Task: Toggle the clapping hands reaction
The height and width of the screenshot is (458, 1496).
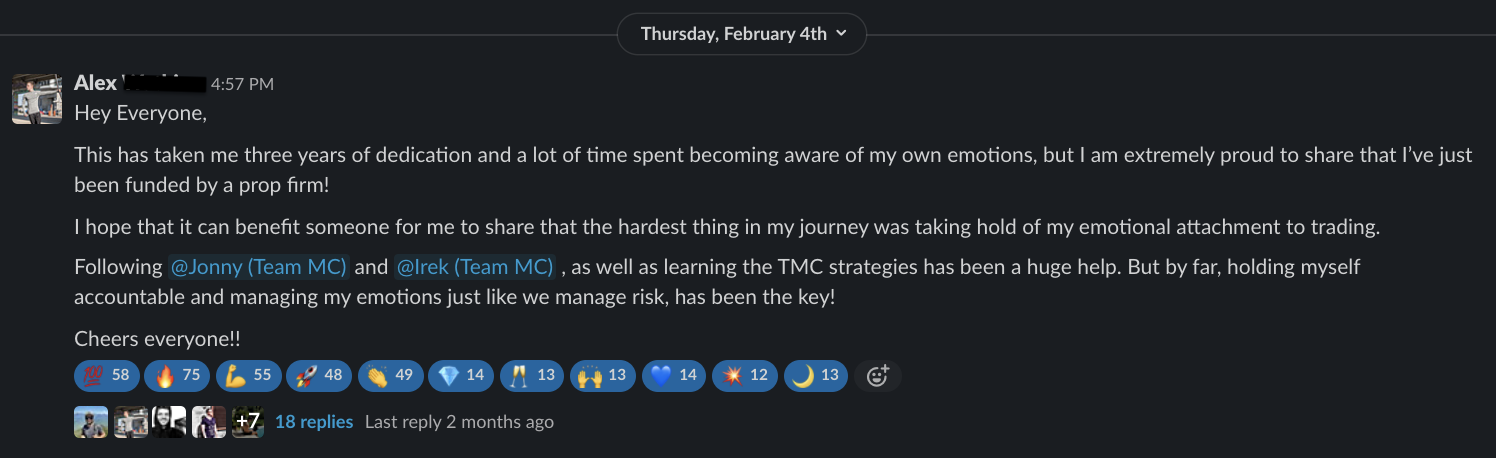Action: click(389, 376)
